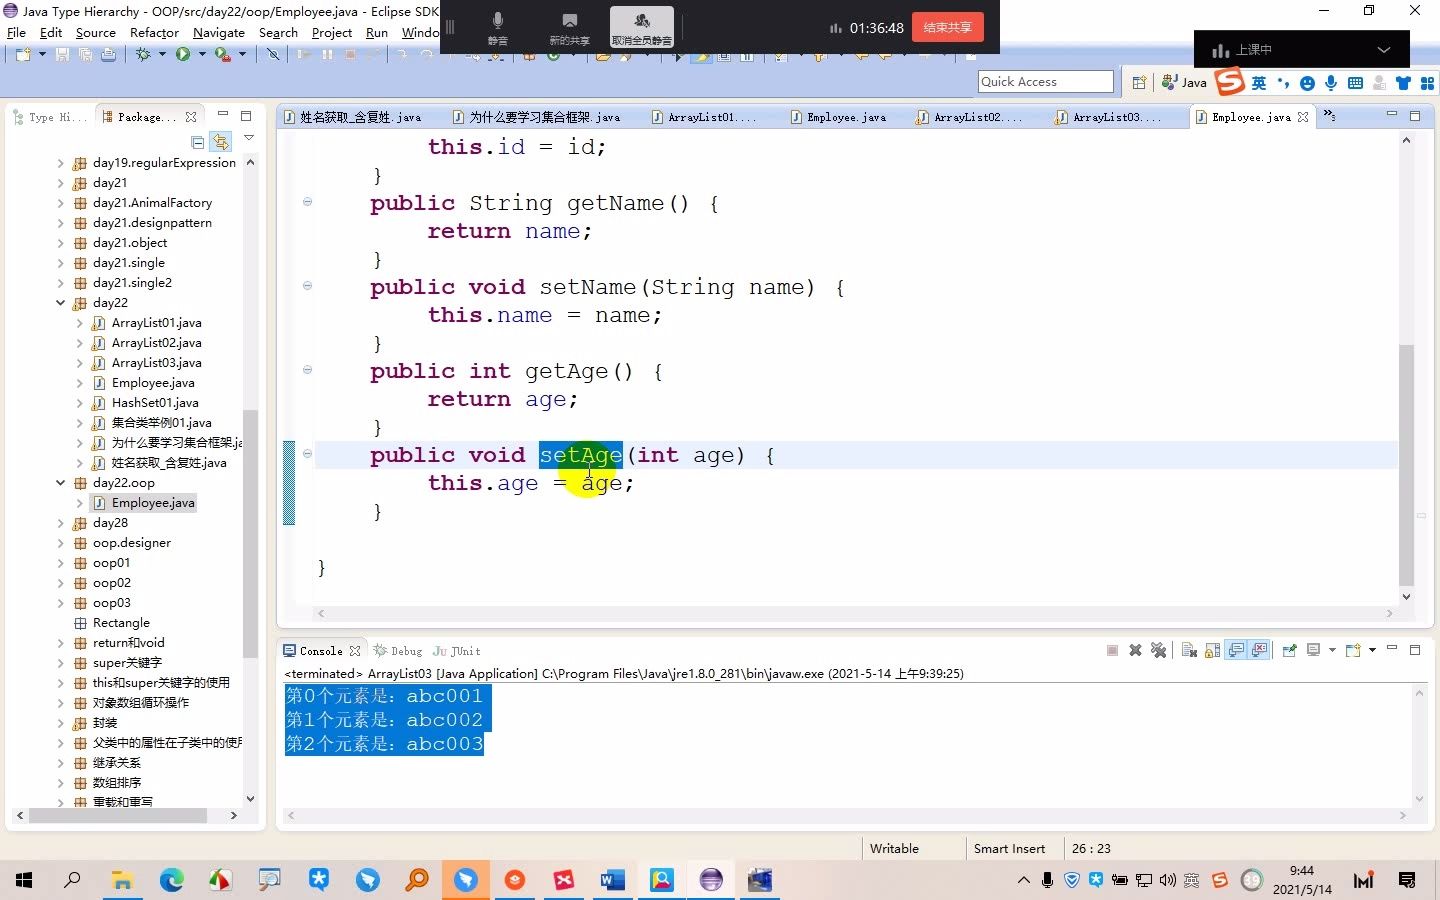
Task: Open the Project menu
Action: [x=332, y=32]
